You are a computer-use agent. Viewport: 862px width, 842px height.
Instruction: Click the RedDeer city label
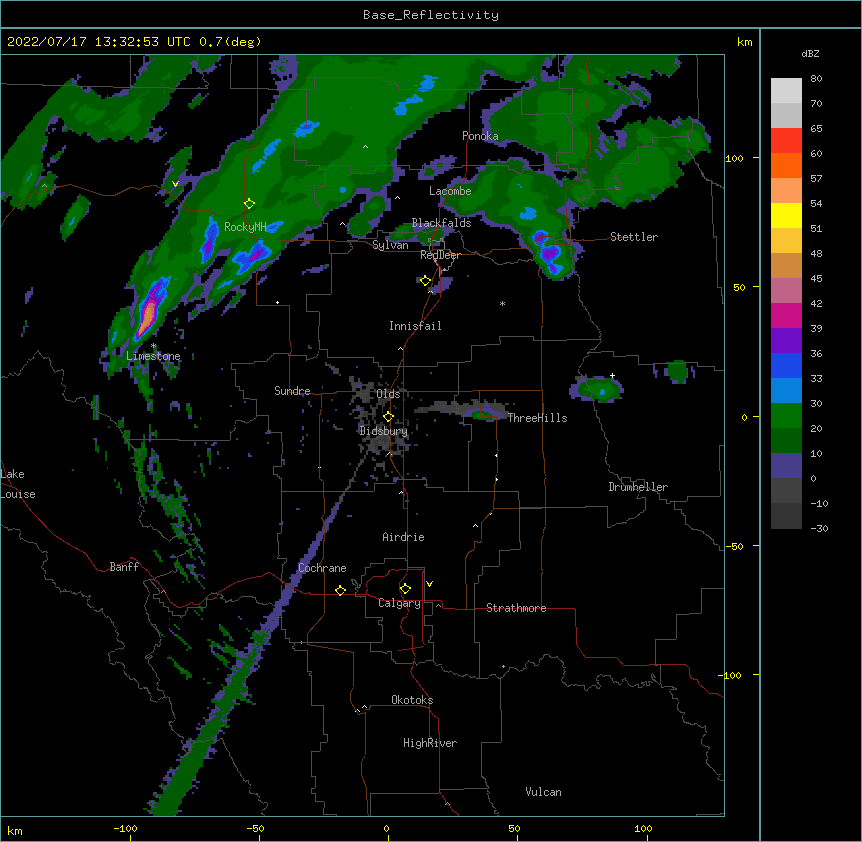tap(440, 255)
